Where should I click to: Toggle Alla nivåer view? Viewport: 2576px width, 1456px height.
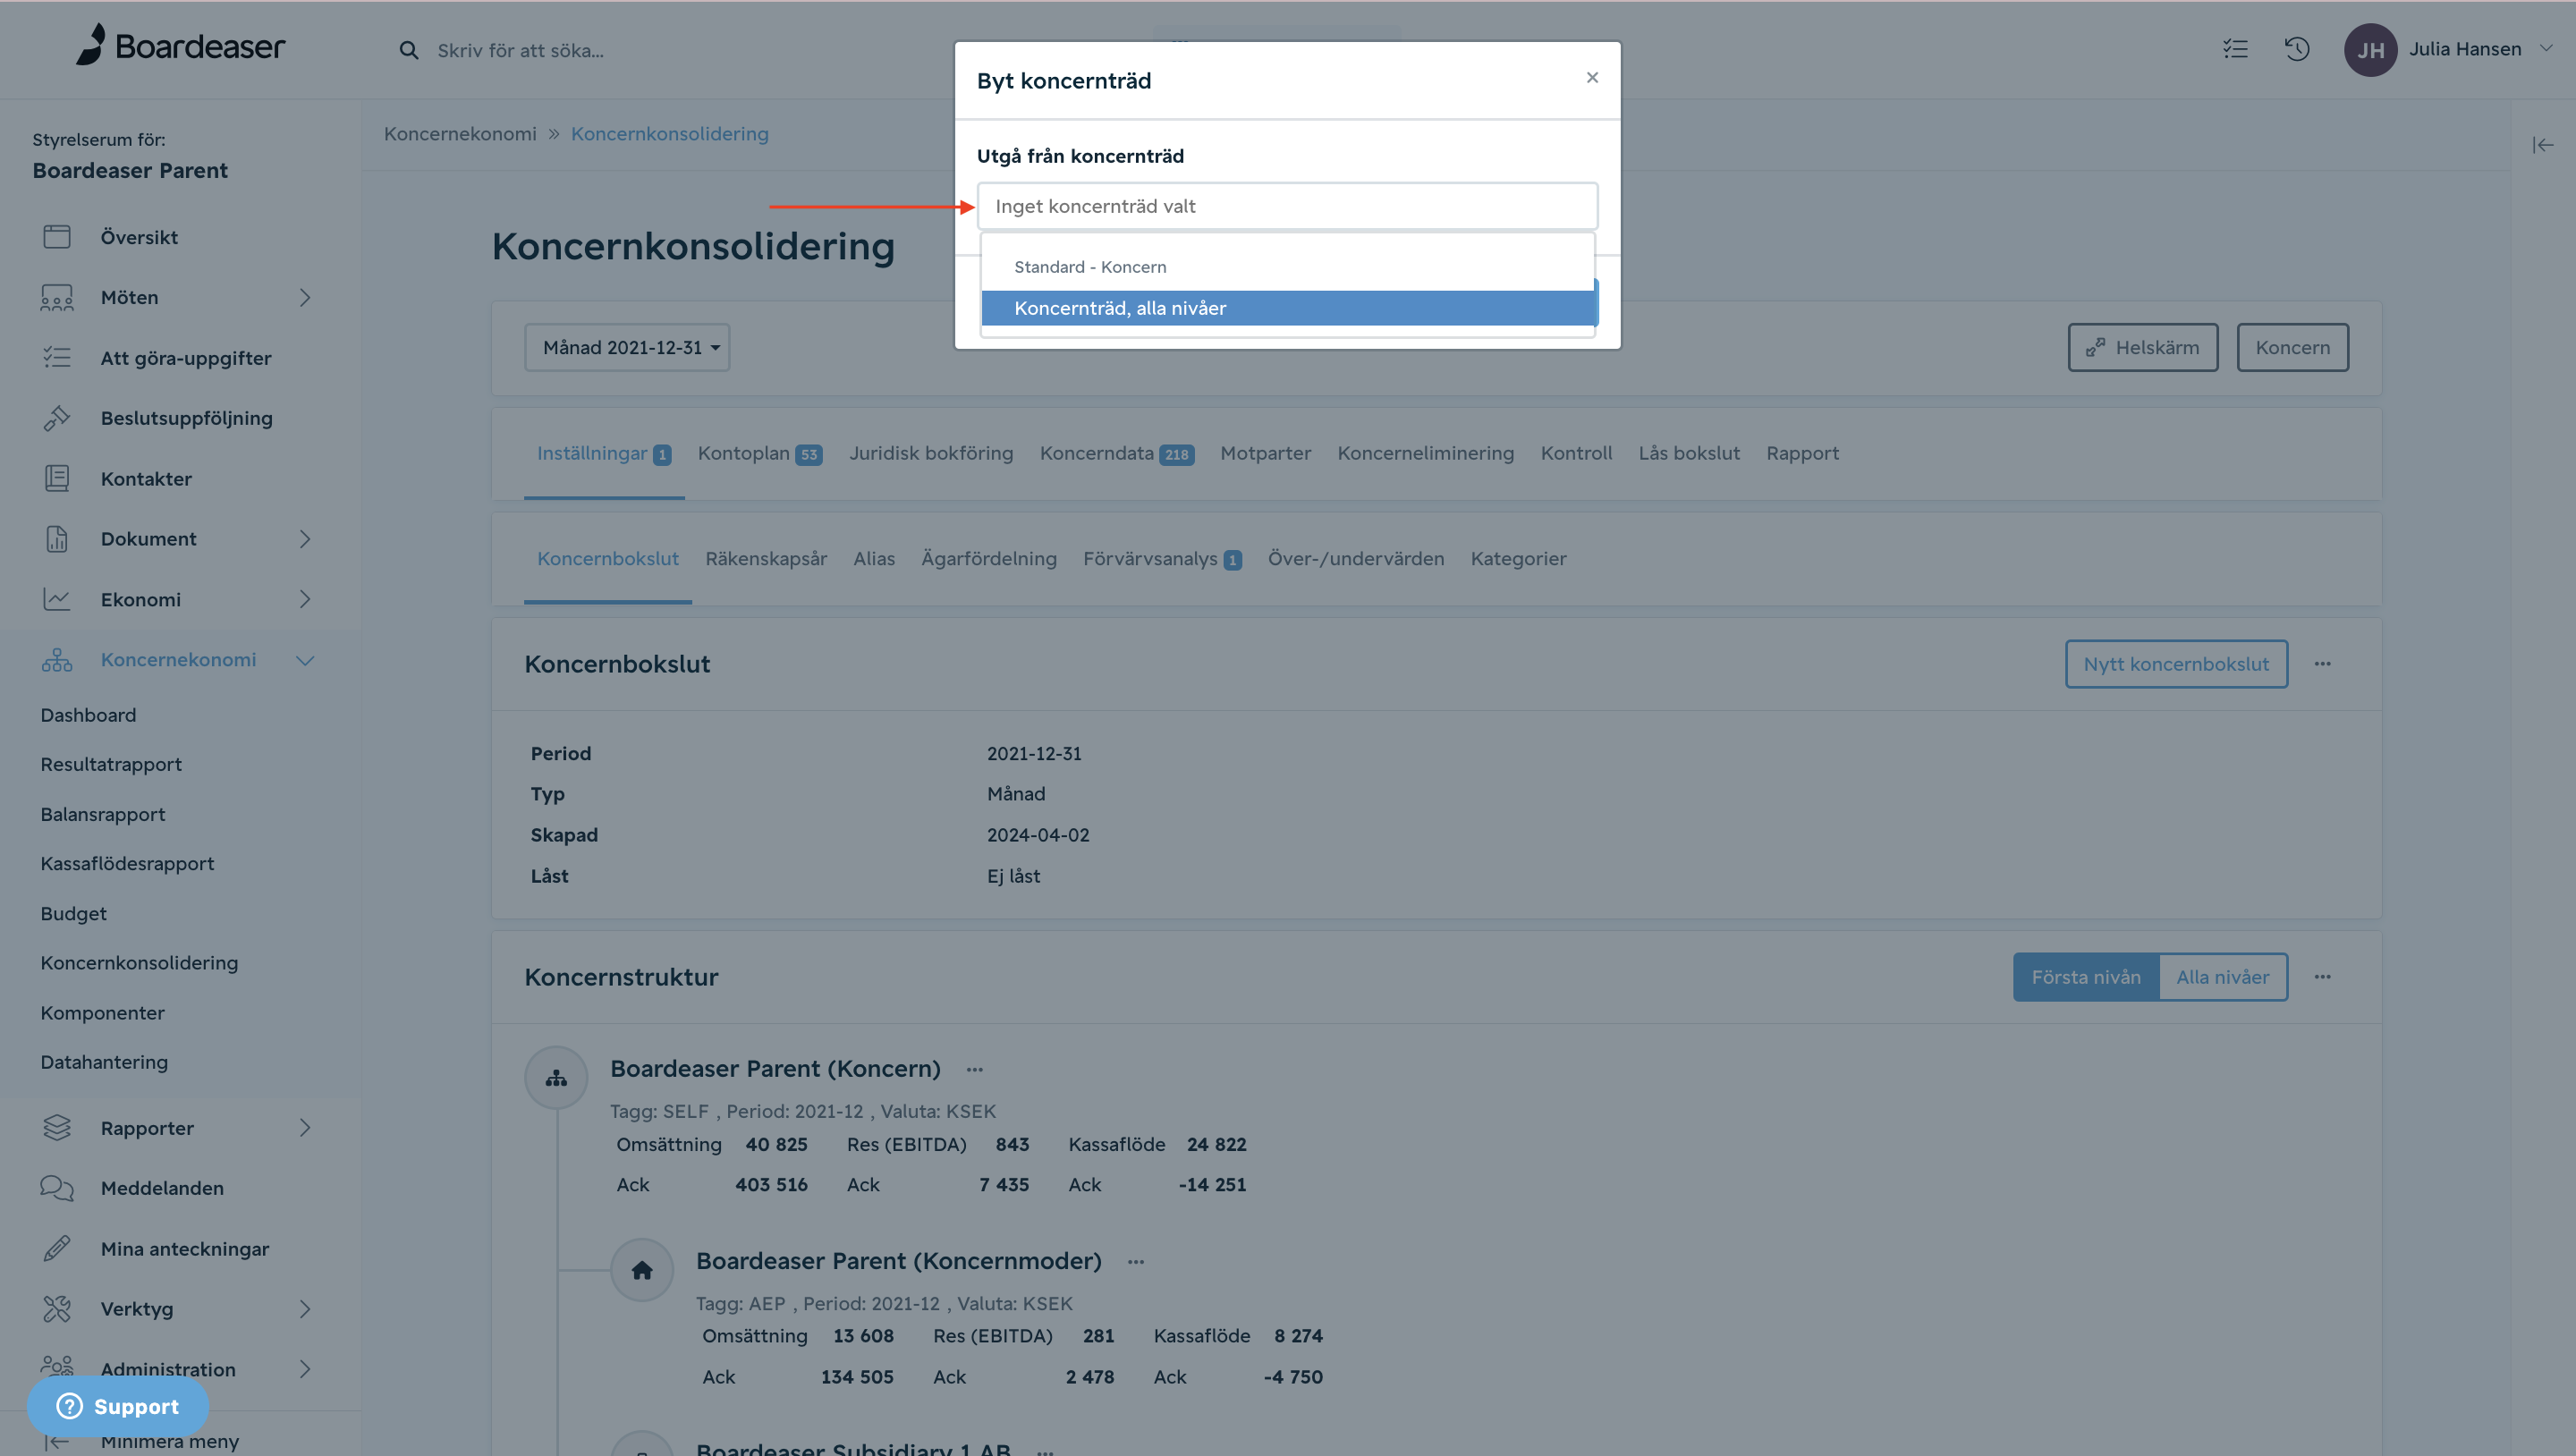click(2223, 977)
